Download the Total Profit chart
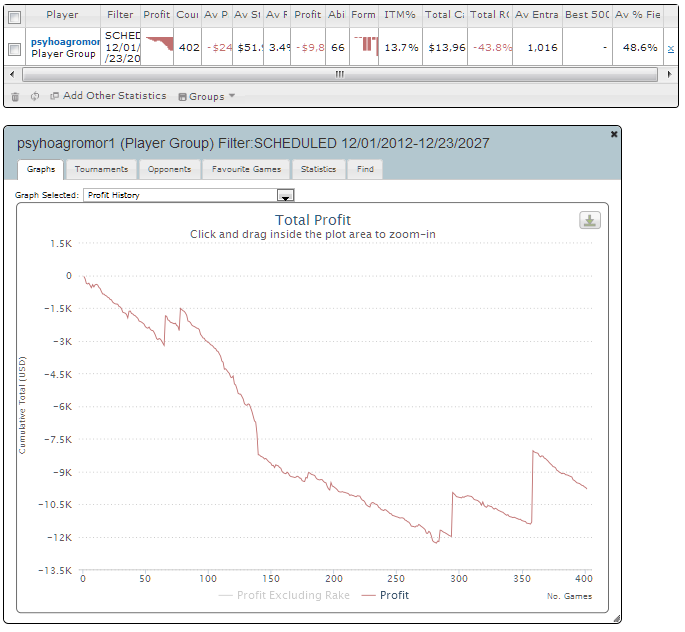 click(x=590, y=221)
